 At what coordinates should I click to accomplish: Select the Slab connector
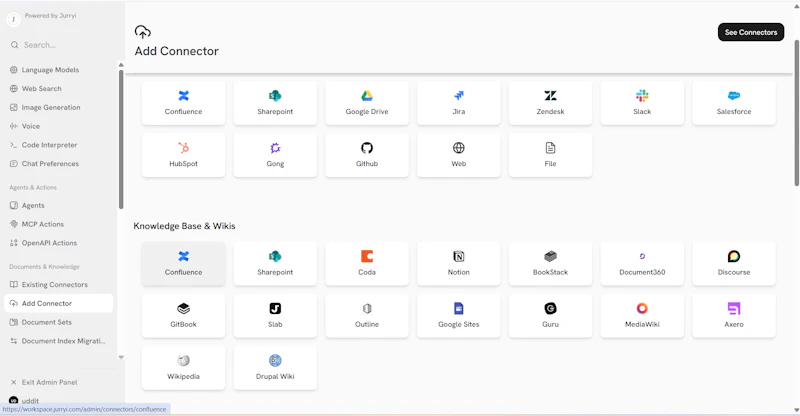275,315
